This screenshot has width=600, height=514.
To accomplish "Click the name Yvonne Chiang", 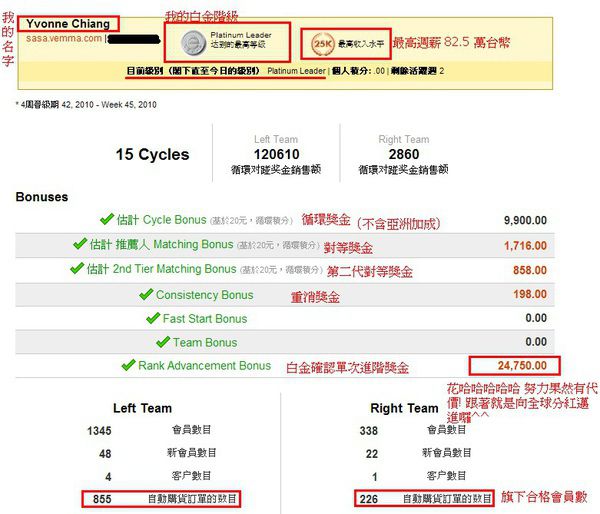I will [68, 24].
